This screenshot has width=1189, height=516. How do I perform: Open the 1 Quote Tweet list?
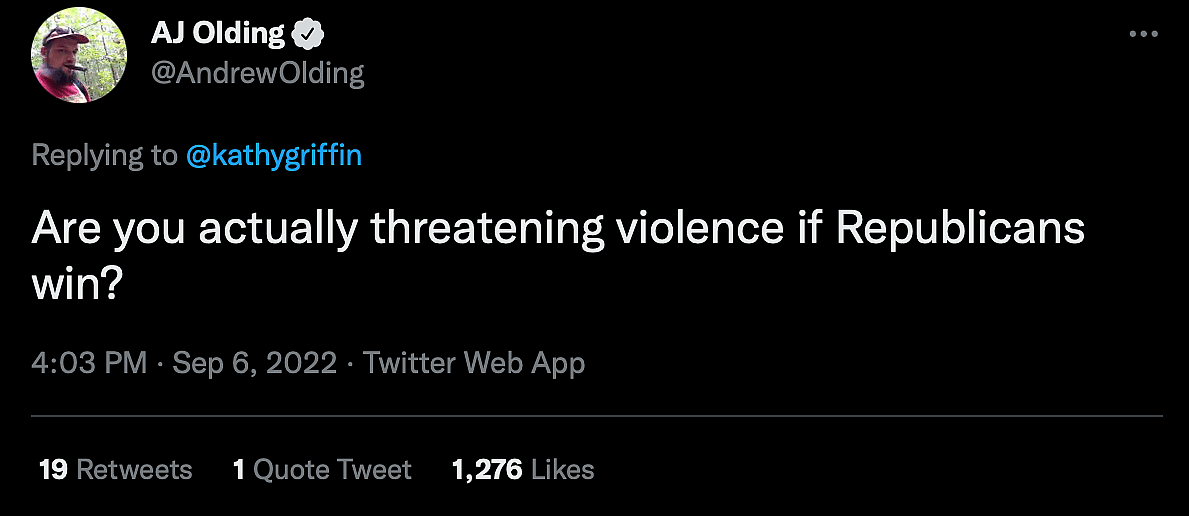point(322,469)
